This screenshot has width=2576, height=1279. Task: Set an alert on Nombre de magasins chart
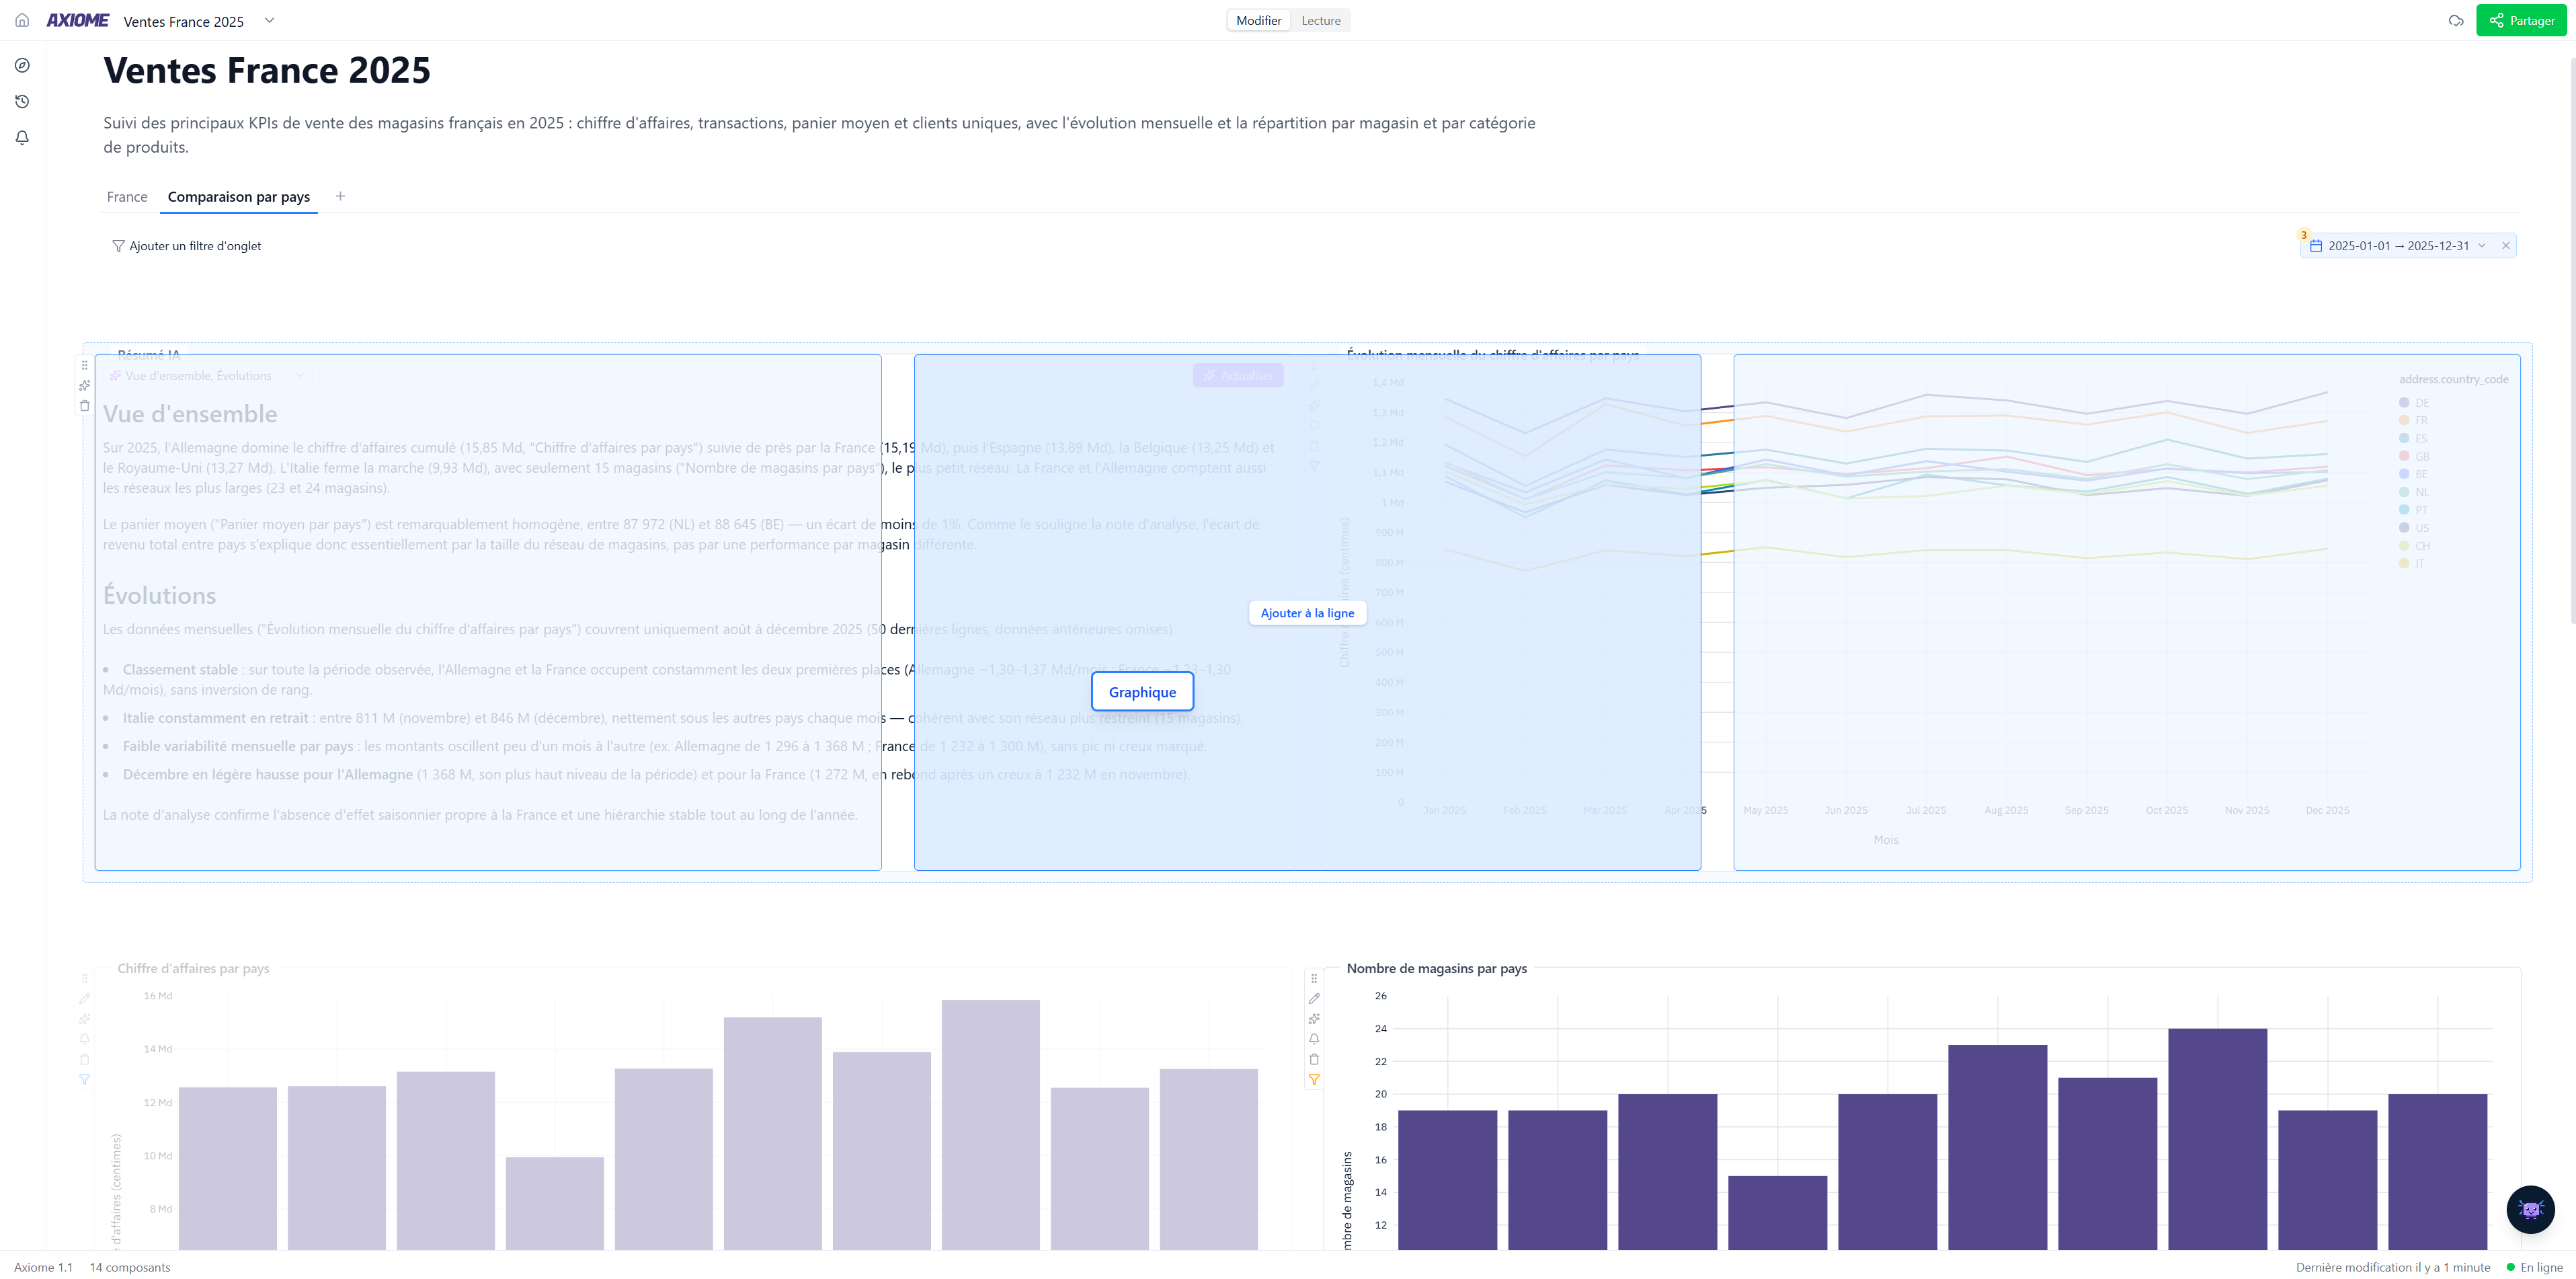coord(1314,1039)
